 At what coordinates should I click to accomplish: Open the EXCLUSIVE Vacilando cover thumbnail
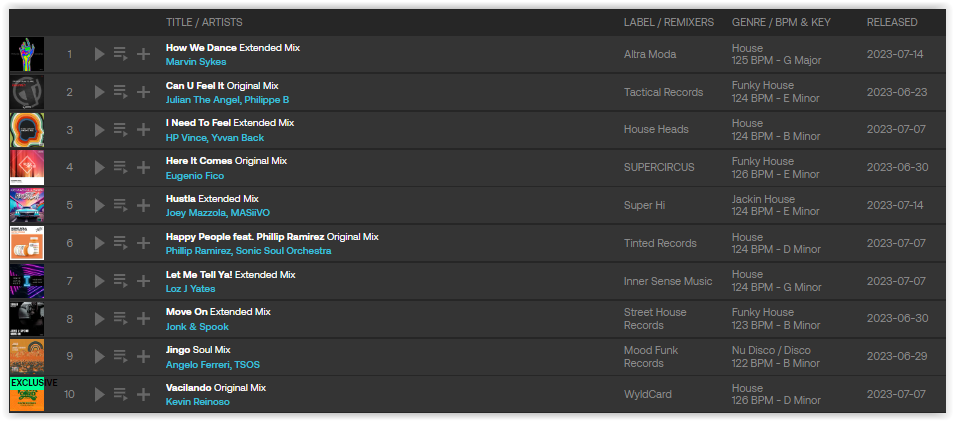click(x=27, y=394)
